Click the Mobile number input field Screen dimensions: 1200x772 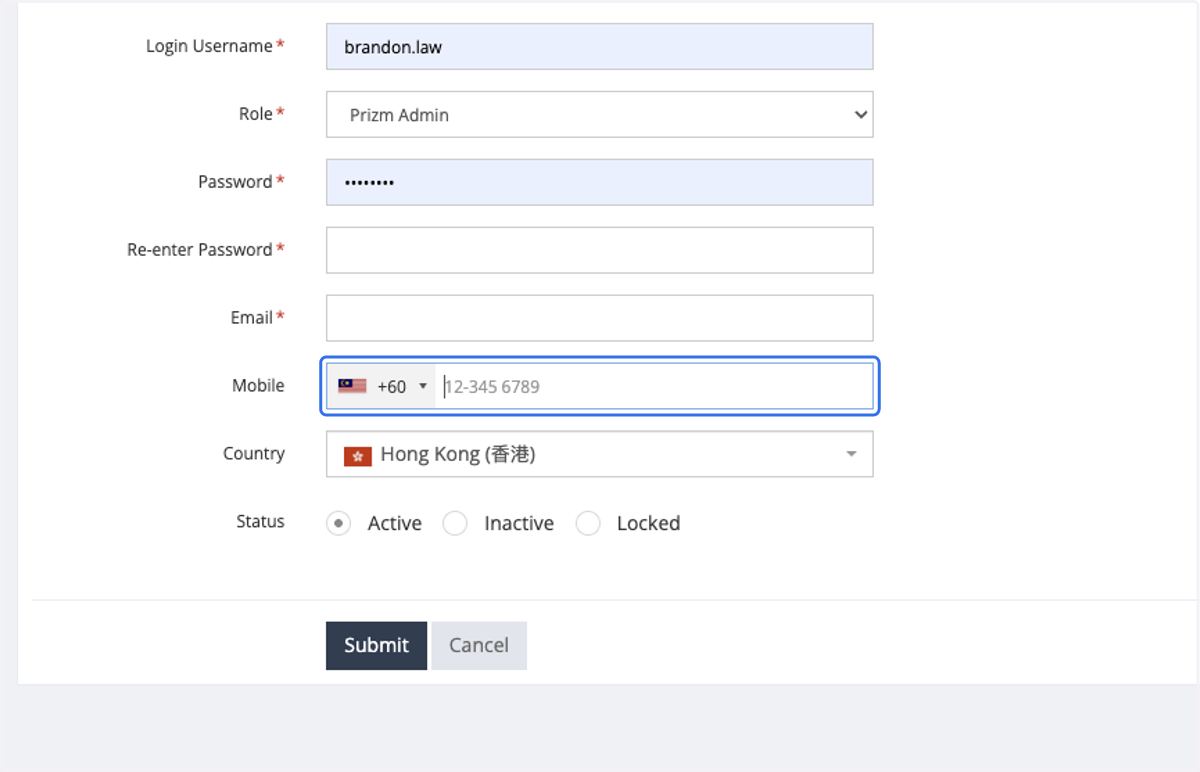pyautogui.click(x=655, y=386)
